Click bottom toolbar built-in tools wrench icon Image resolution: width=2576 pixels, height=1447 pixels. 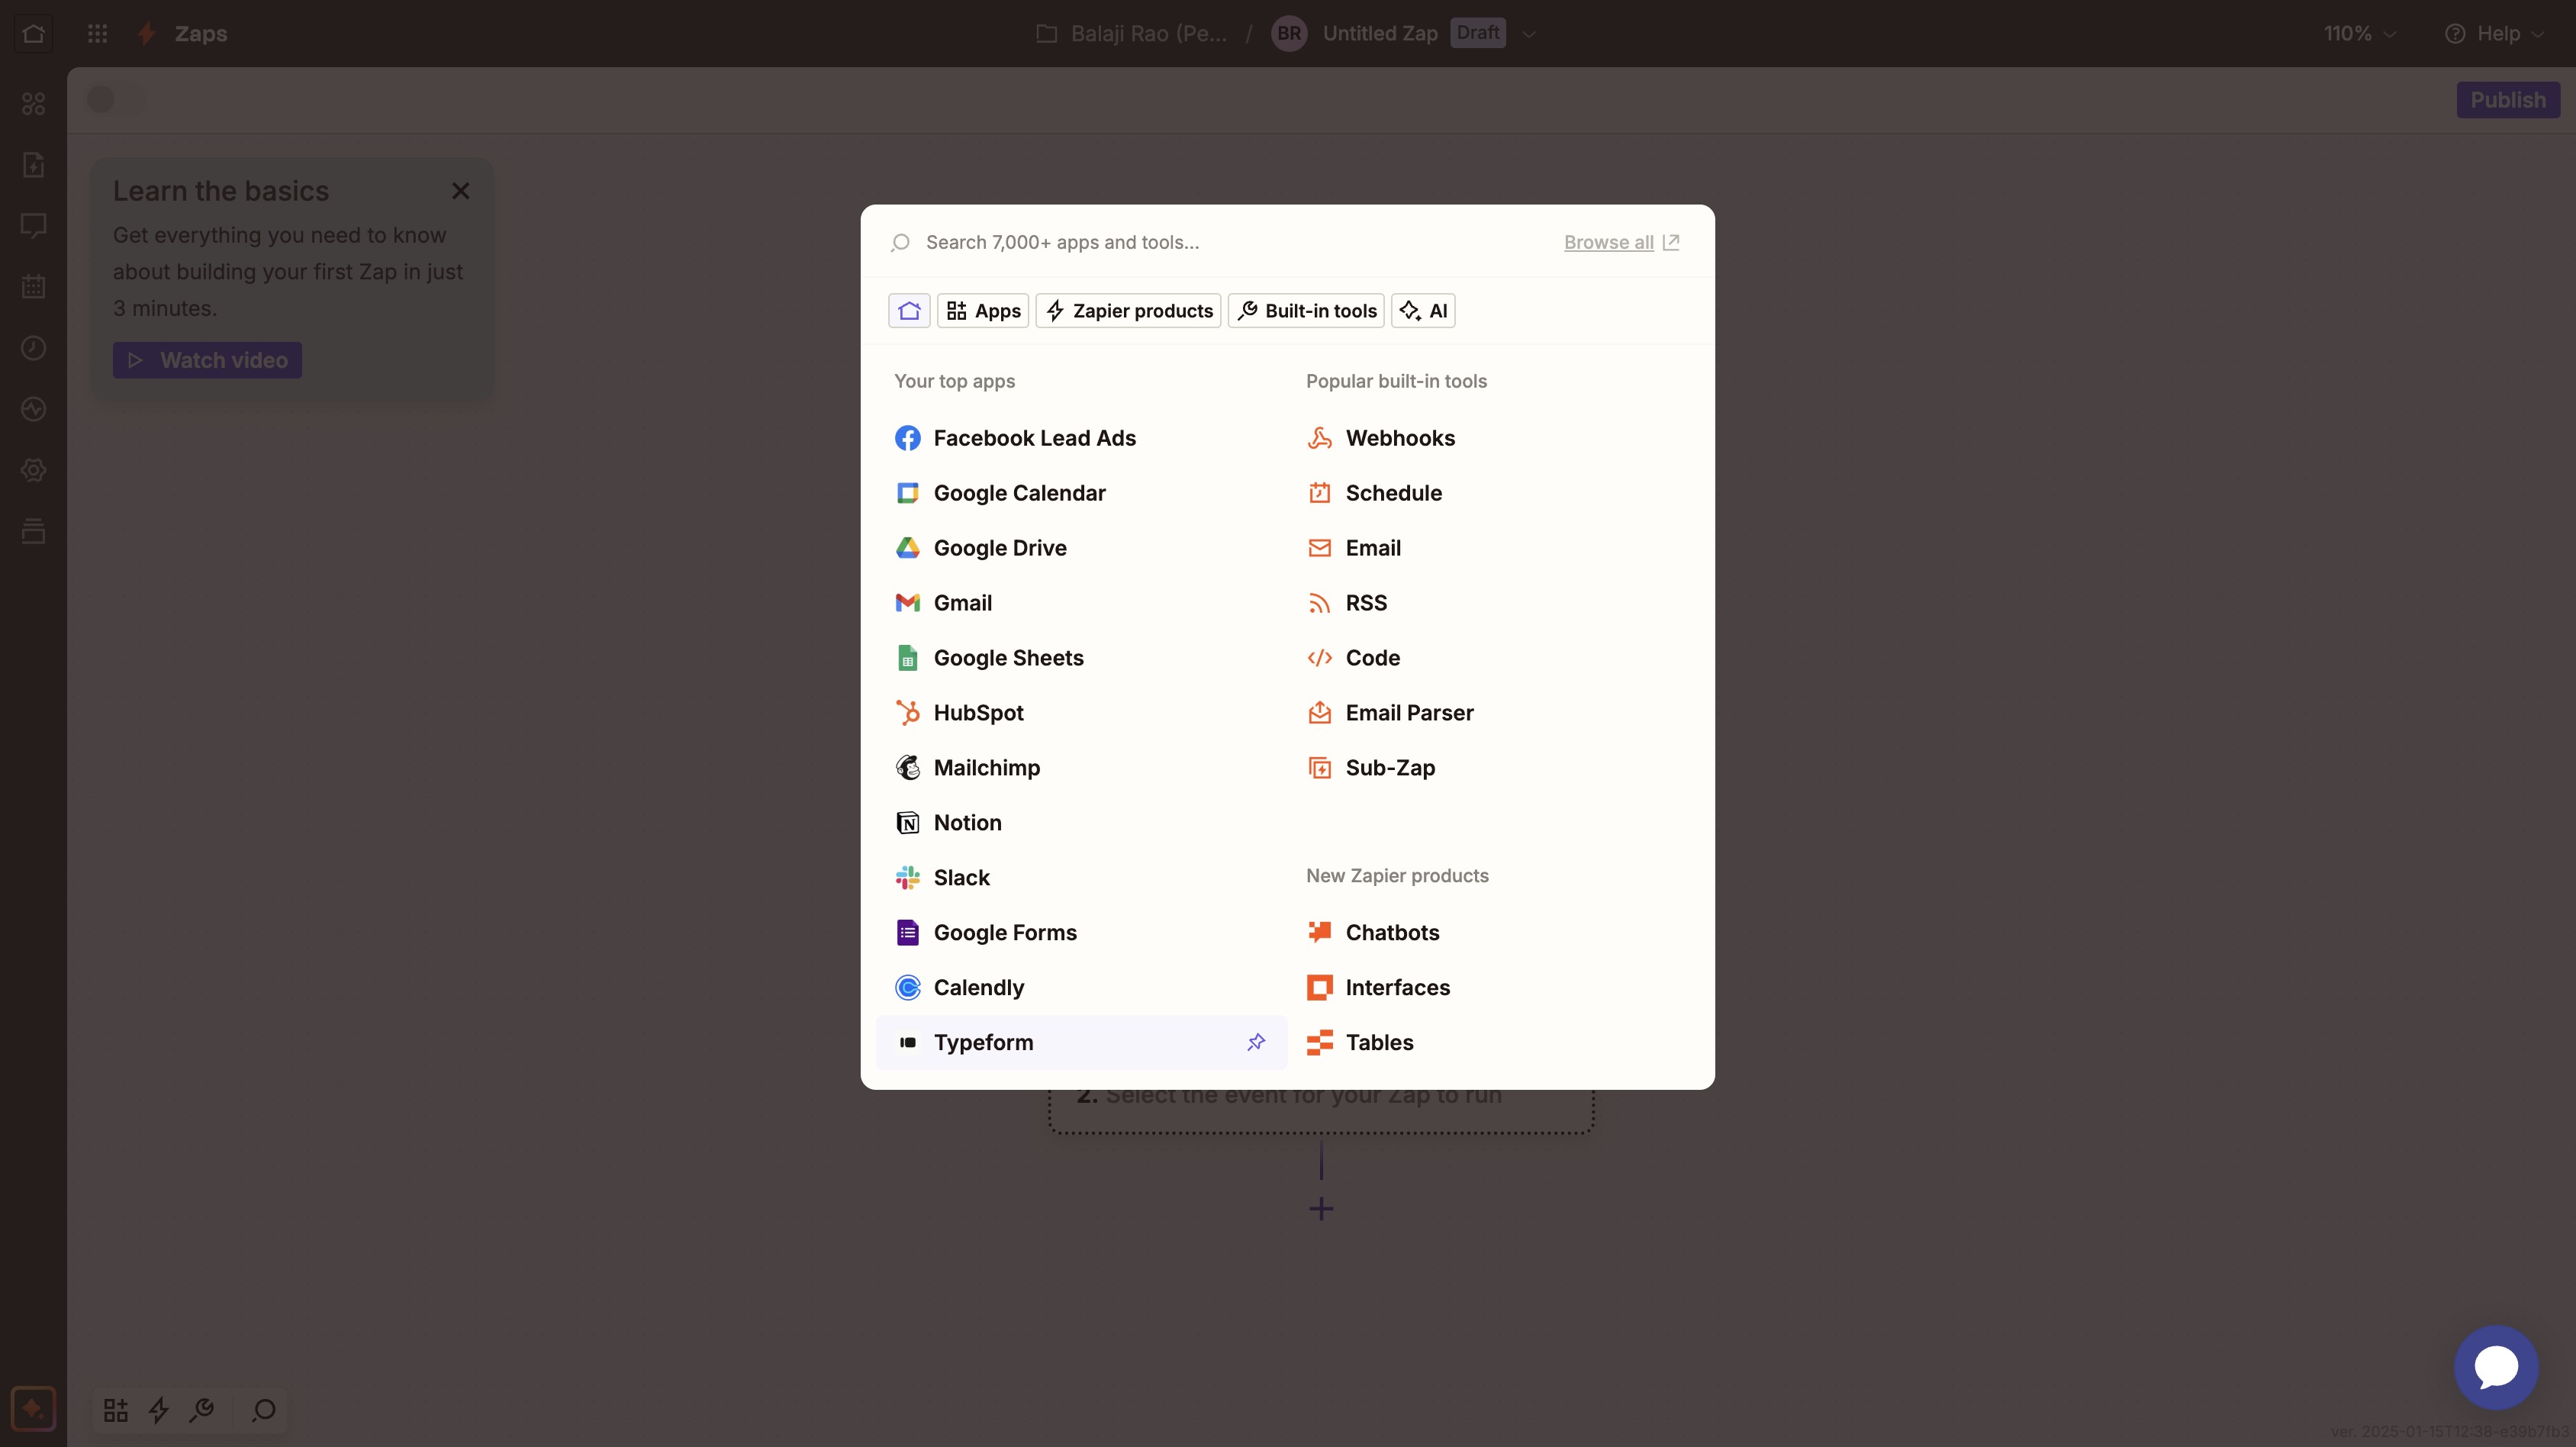pyautogui.click(x=202, y=1410)
